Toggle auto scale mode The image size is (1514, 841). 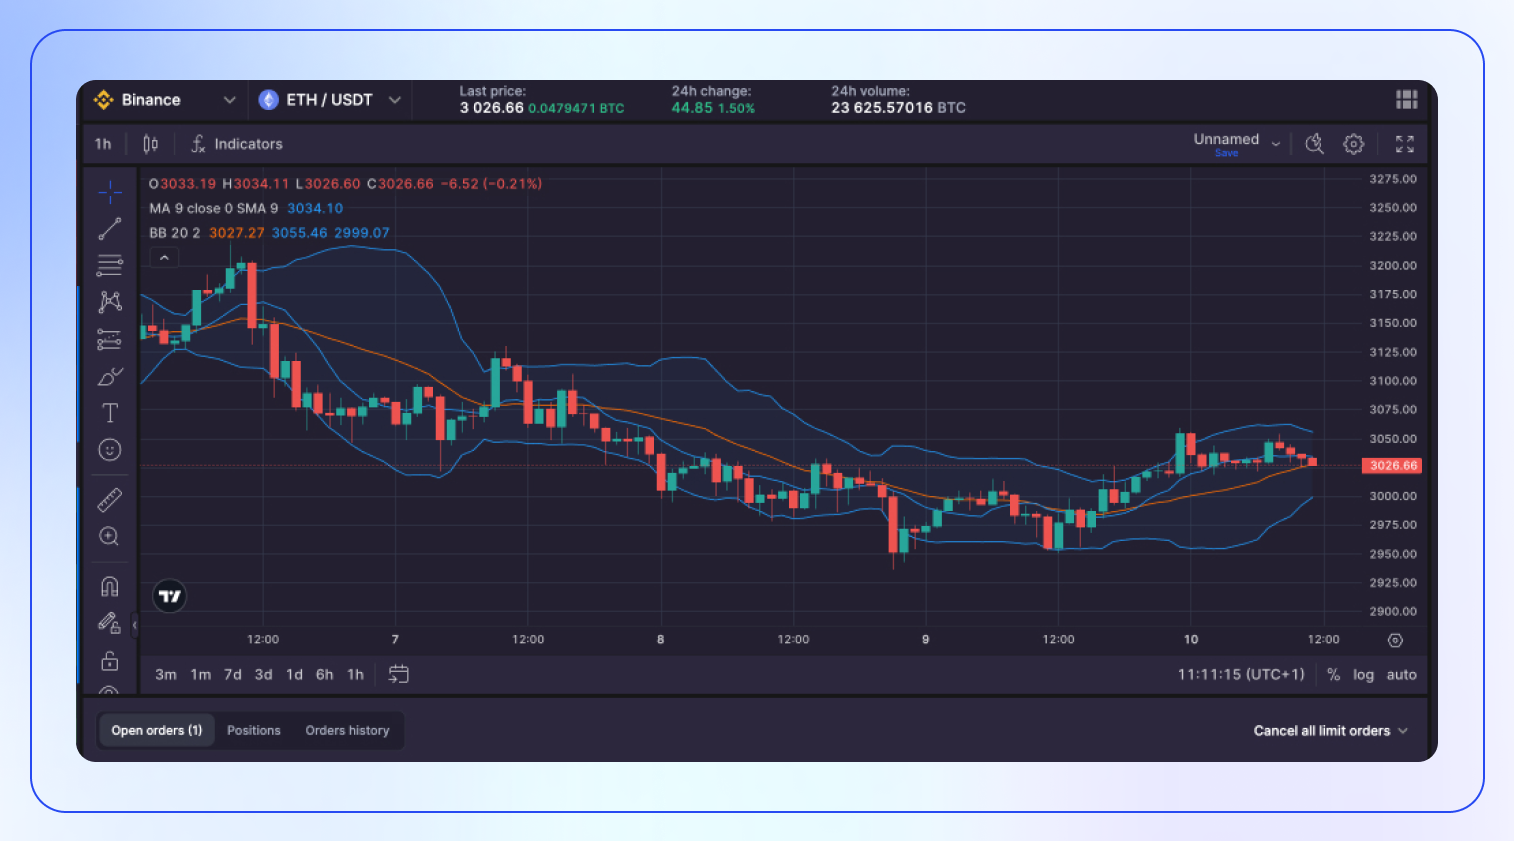coord(1402,675)
